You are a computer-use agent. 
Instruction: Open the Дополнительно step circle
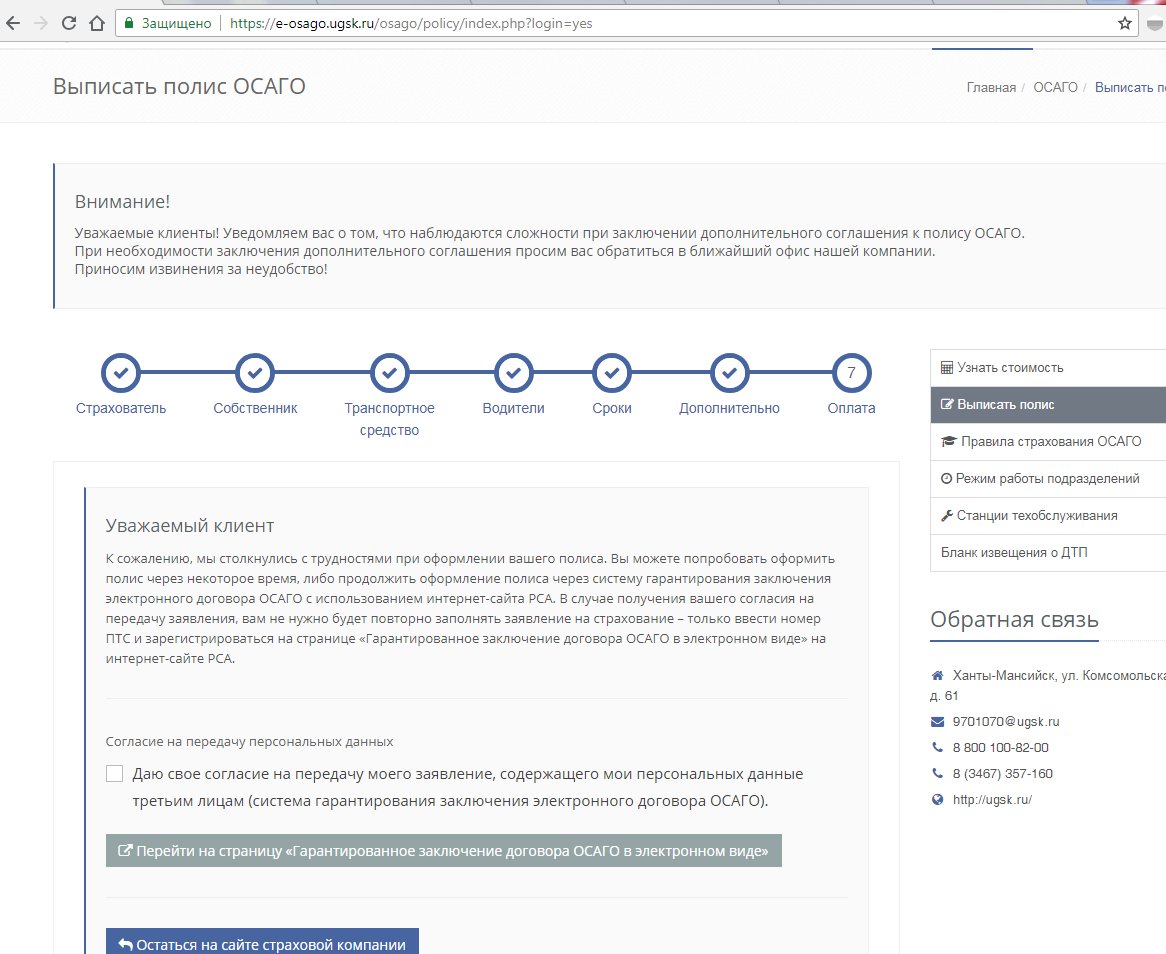[x=729, y=373]
